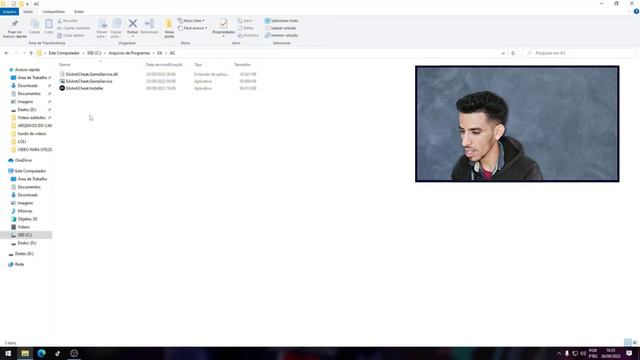This screenshot has width=640, height=360.
Task: Open Propriedades in the ribbon
Action: click(x=223, y=28)
